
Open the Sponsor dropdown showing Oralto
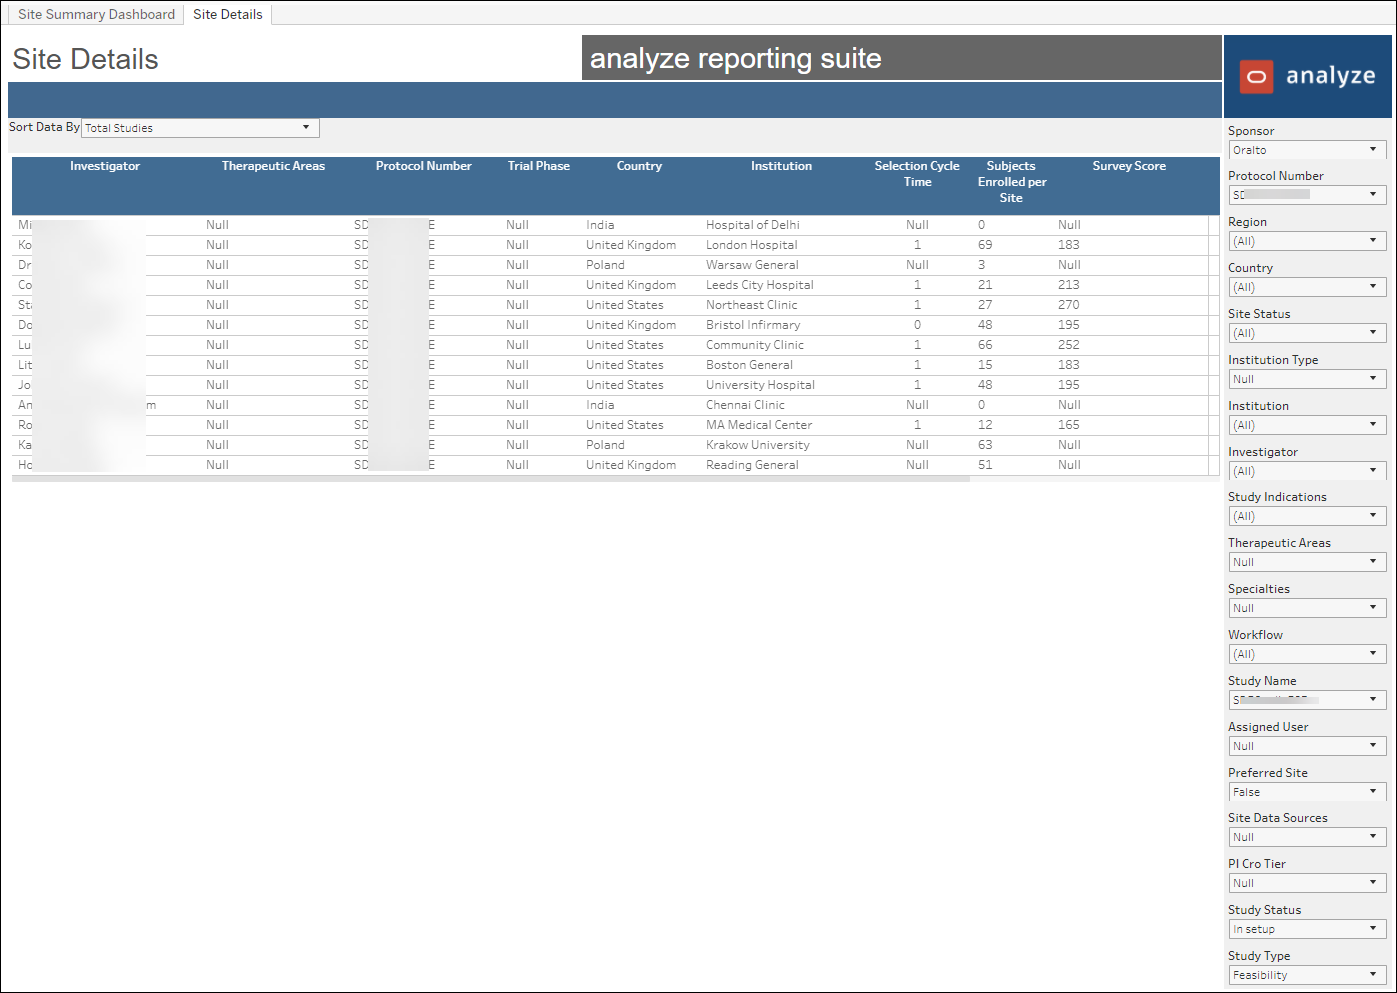click(1307, 150)
